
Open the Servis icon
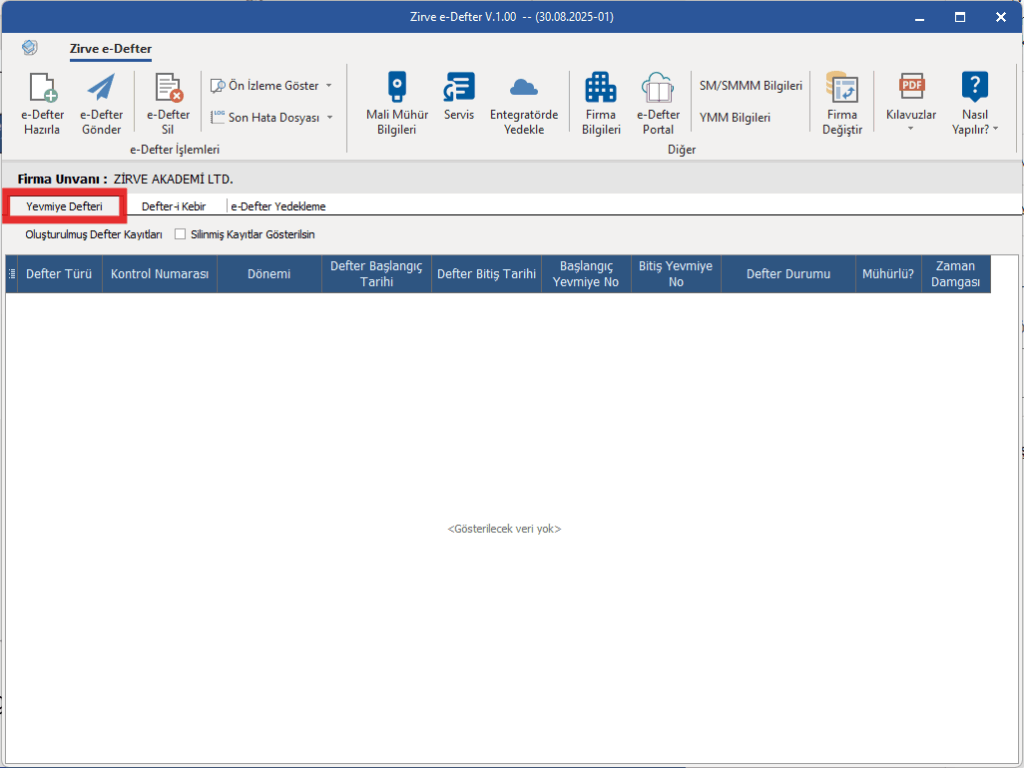(x=458, y=96)
